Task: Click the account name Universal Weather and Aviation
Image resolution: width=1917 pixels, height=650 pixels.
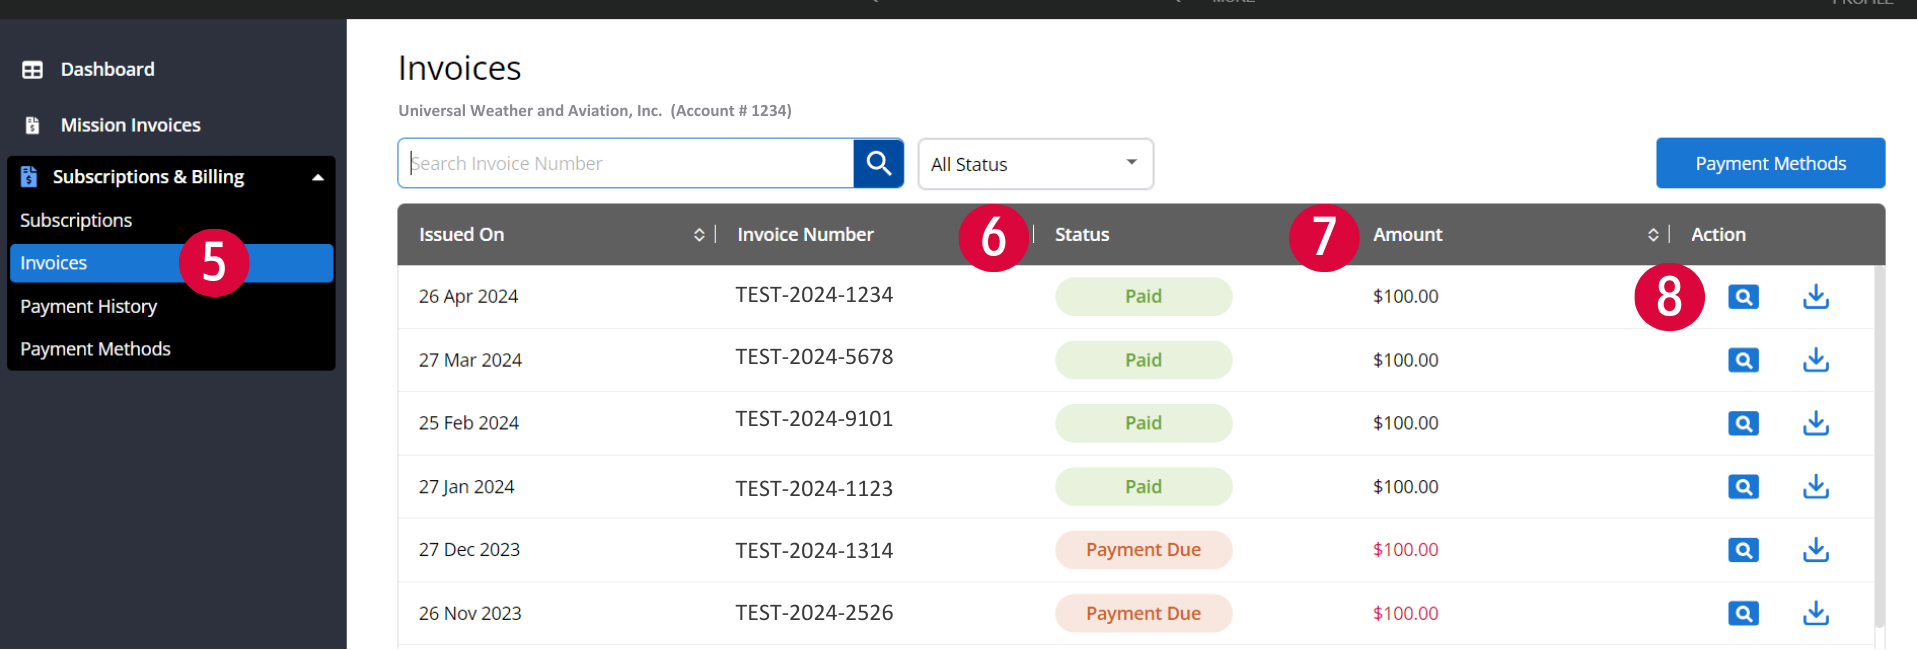Action: coord(530,111)
